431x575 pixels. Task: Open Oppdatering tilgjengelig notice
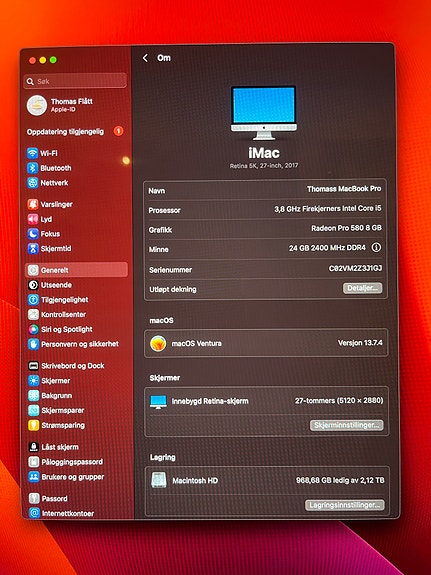pos(65,132)
